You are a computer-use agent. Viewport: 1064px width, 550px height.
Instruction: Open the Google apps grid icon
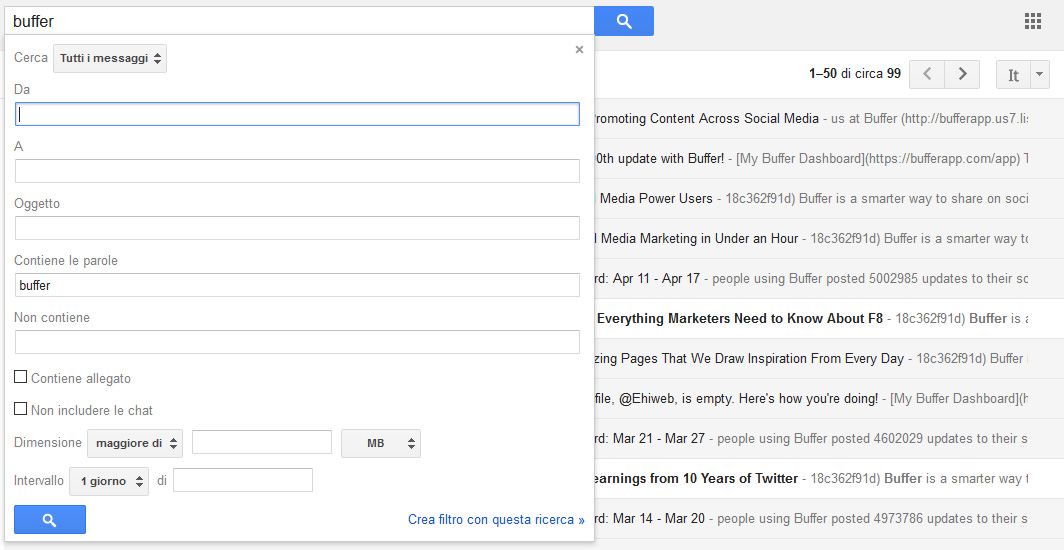click(x=1032, y=21)
